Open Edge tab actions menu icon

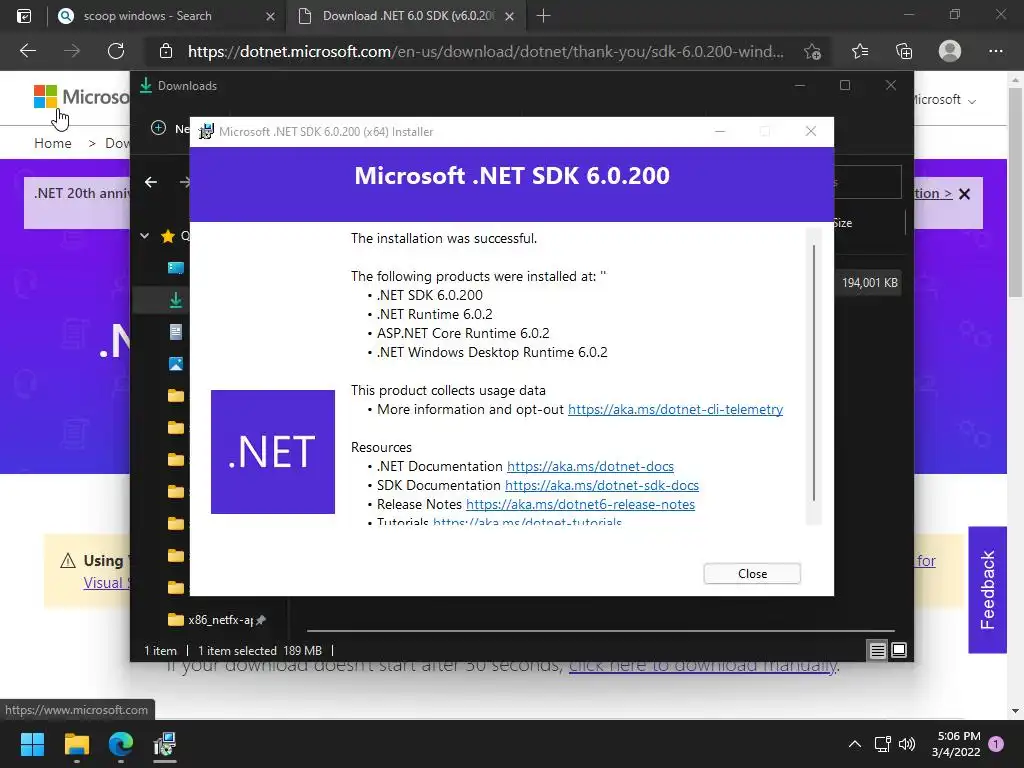pos(24,16)
